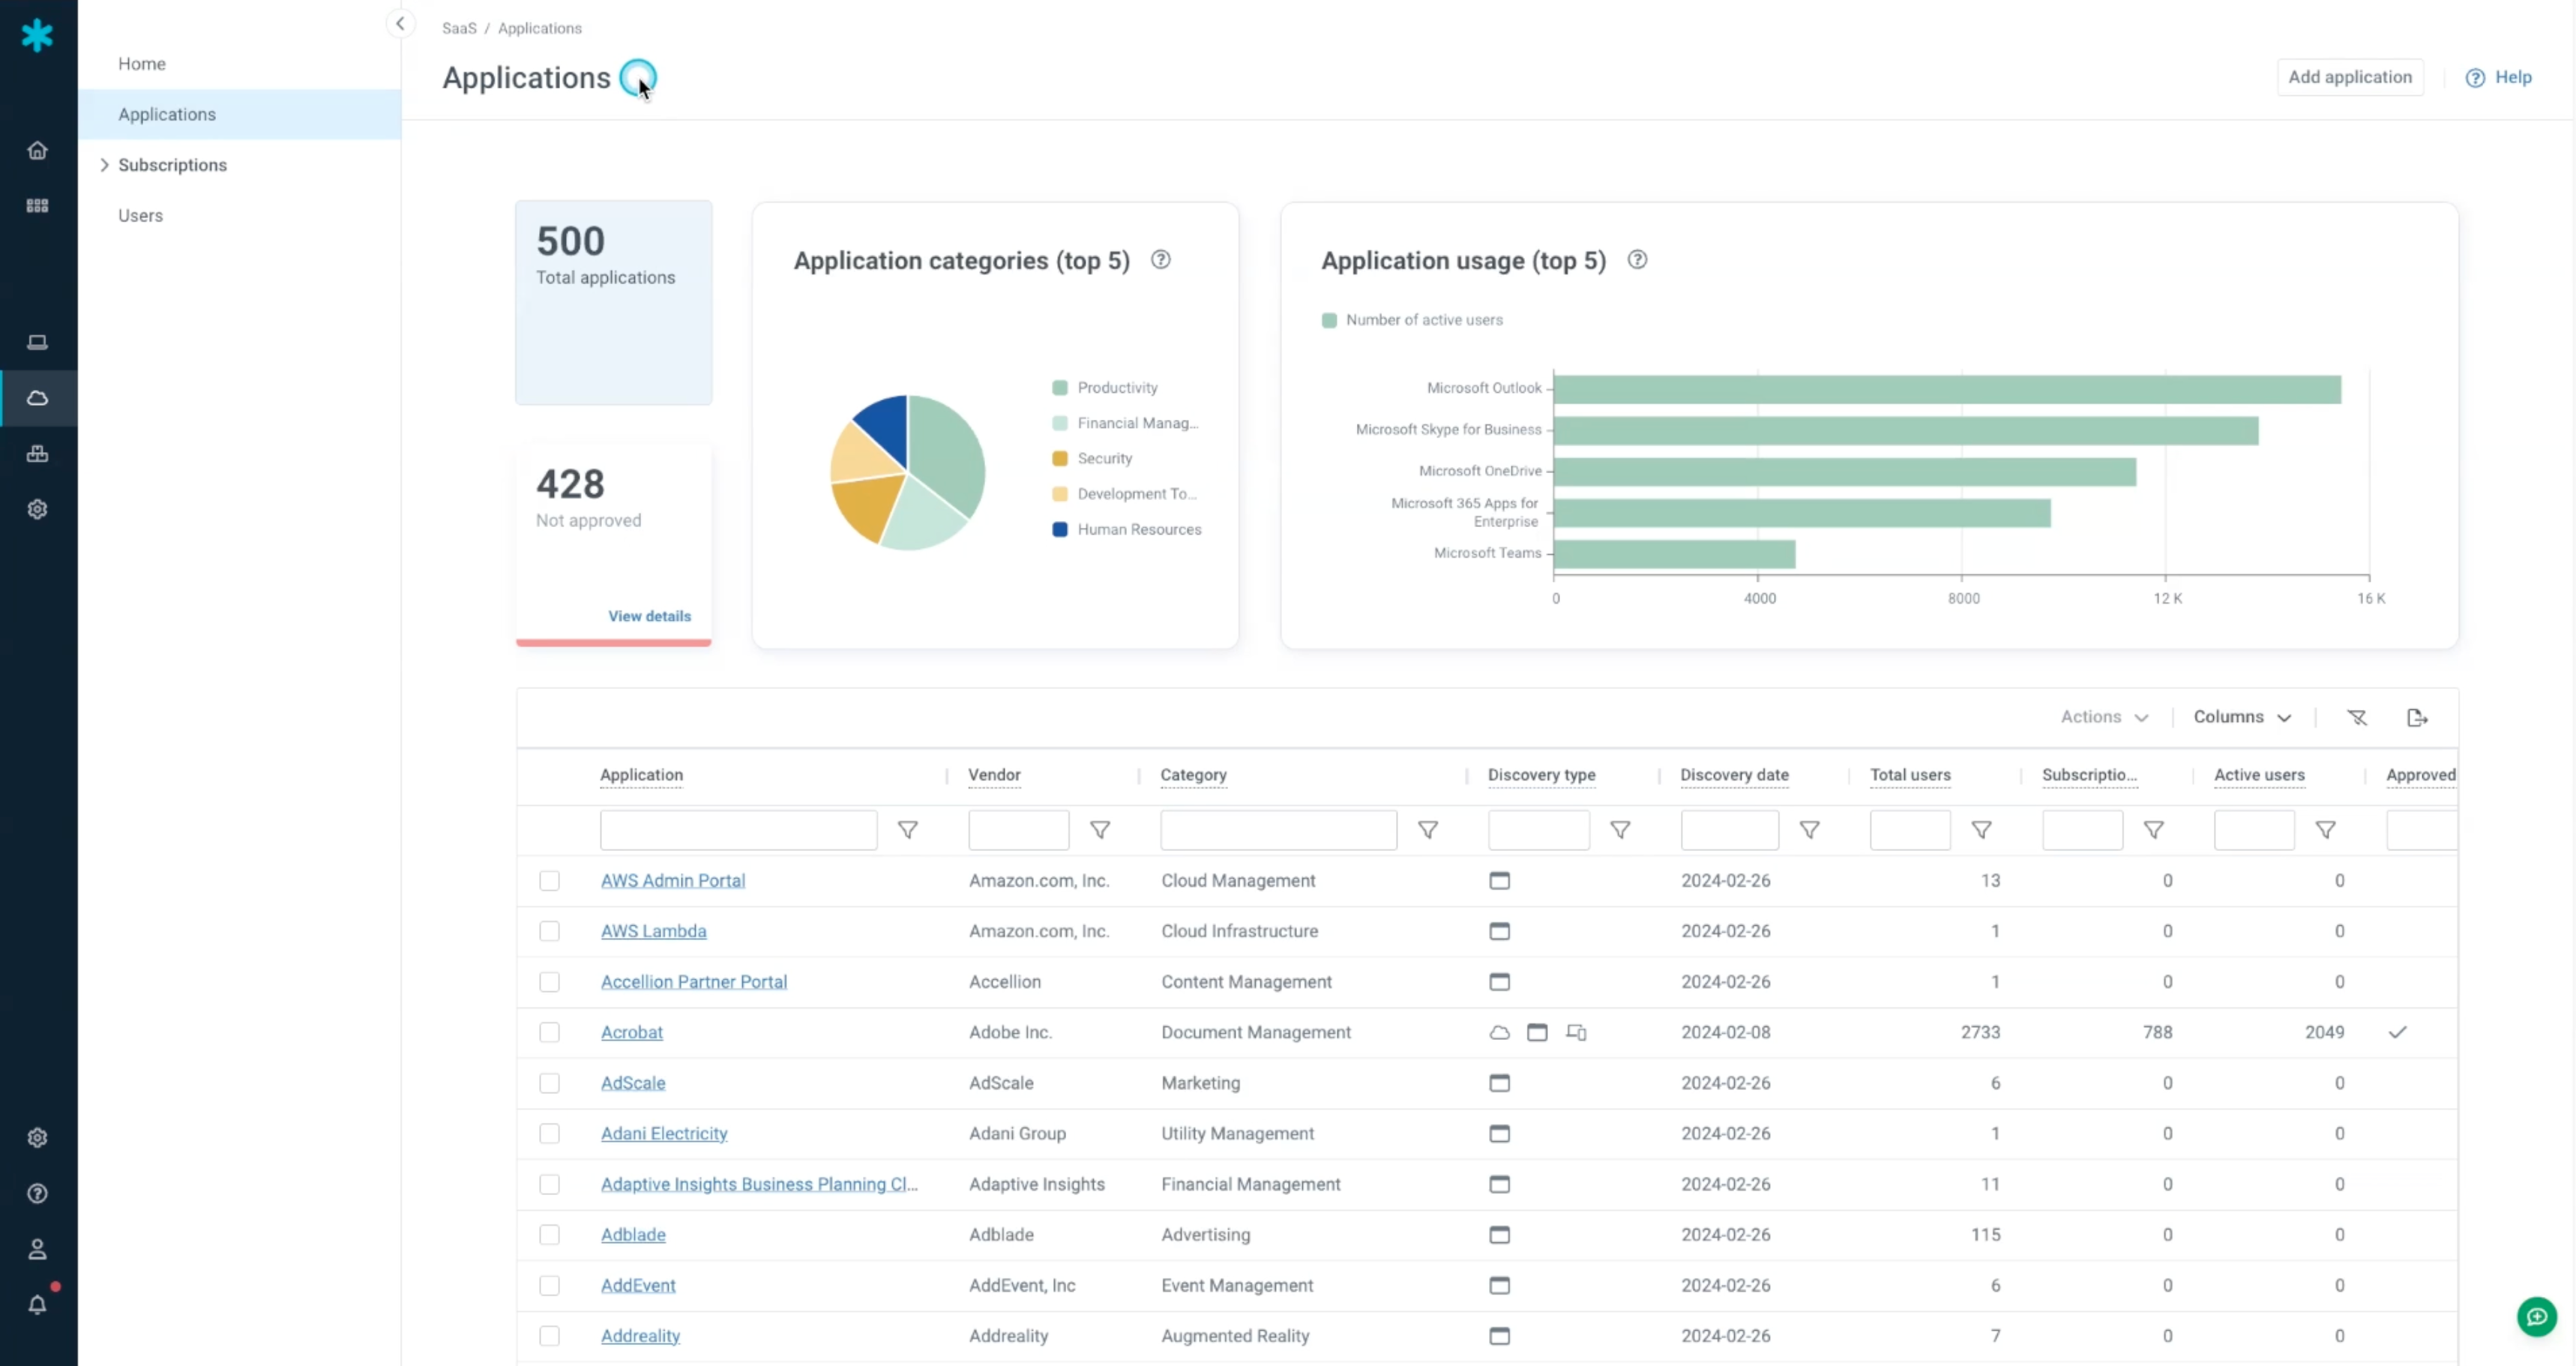Viewport: 2576px width, 1366px height.
Task: Click the Productivity legend color swatch
Action: pos(1059,388)
